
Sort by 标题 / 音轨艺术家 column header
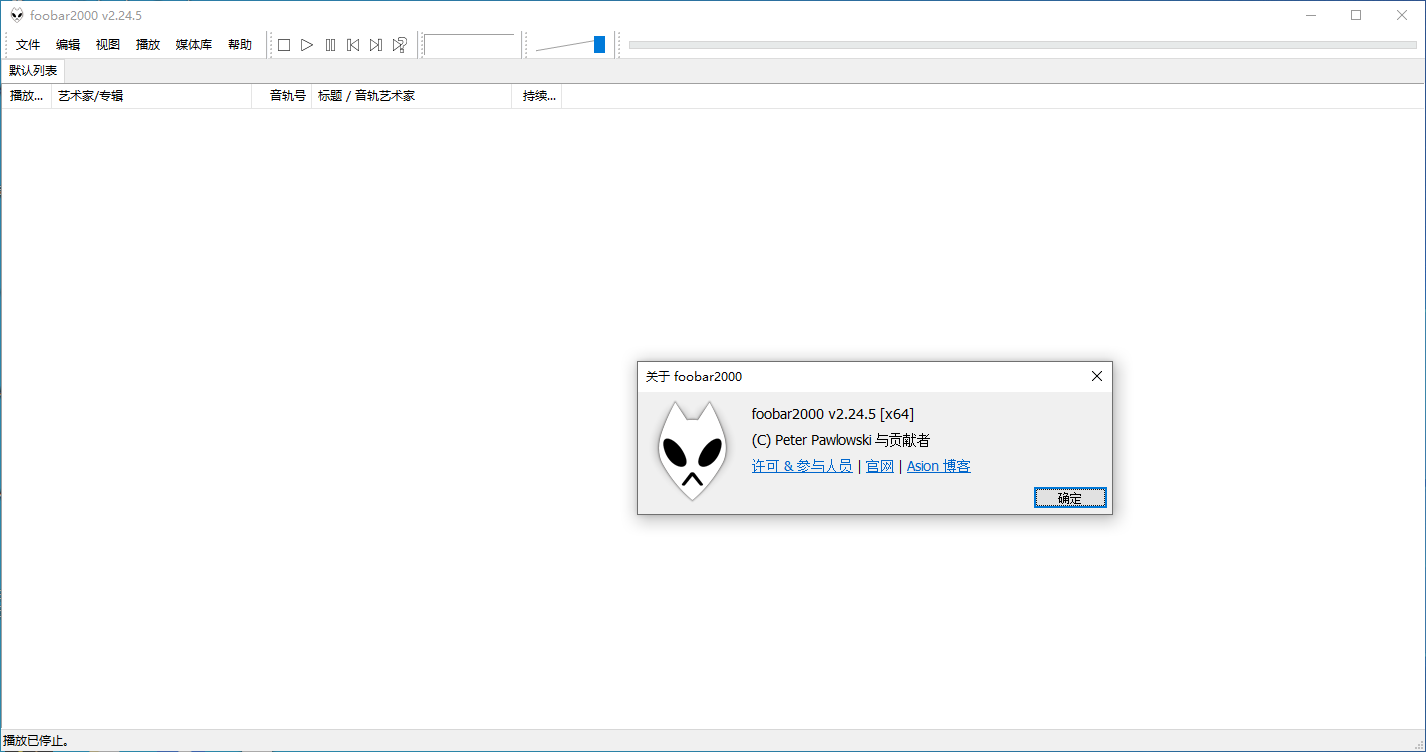[412, 96]
